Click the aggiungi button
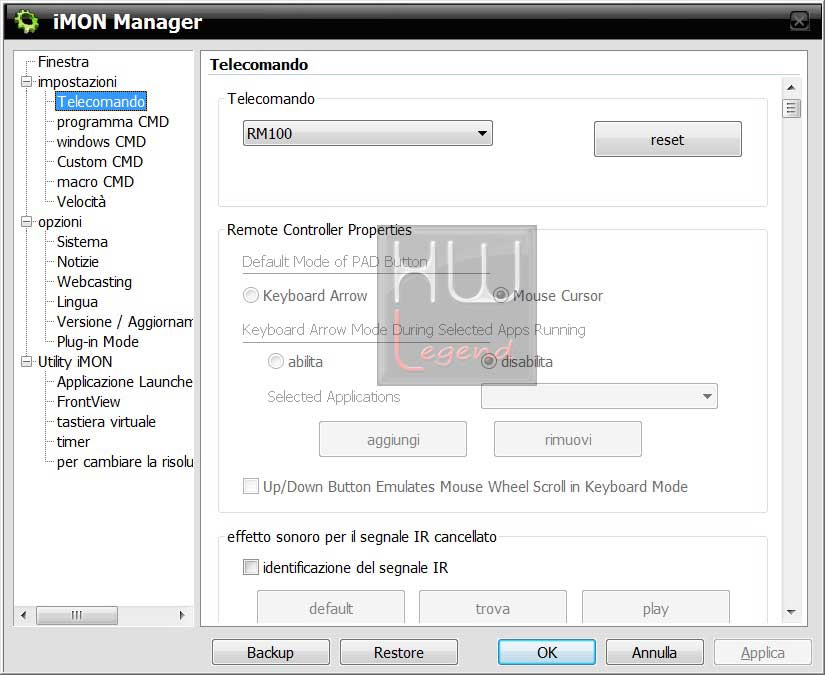Viewport: 825px width, 675px height. [x=393, y=439]
